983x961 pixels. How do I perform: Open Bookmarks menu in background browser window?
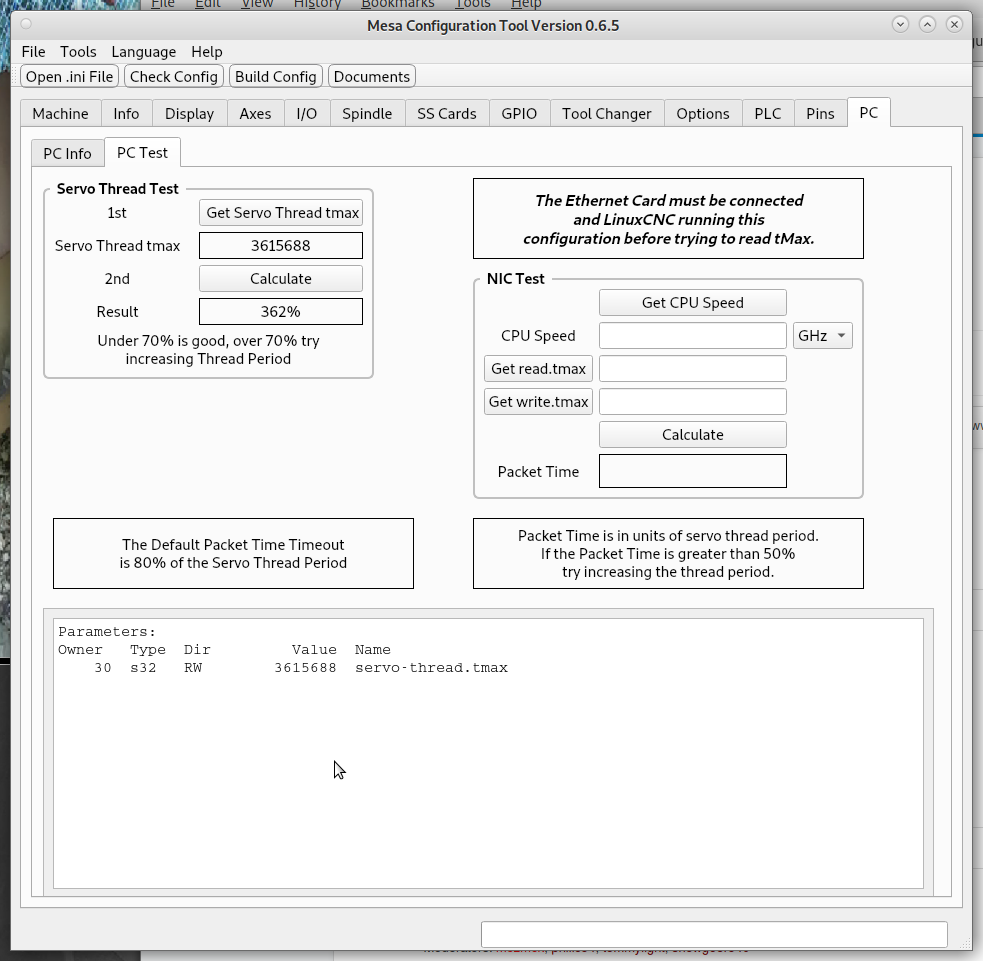tap(397, 4)
